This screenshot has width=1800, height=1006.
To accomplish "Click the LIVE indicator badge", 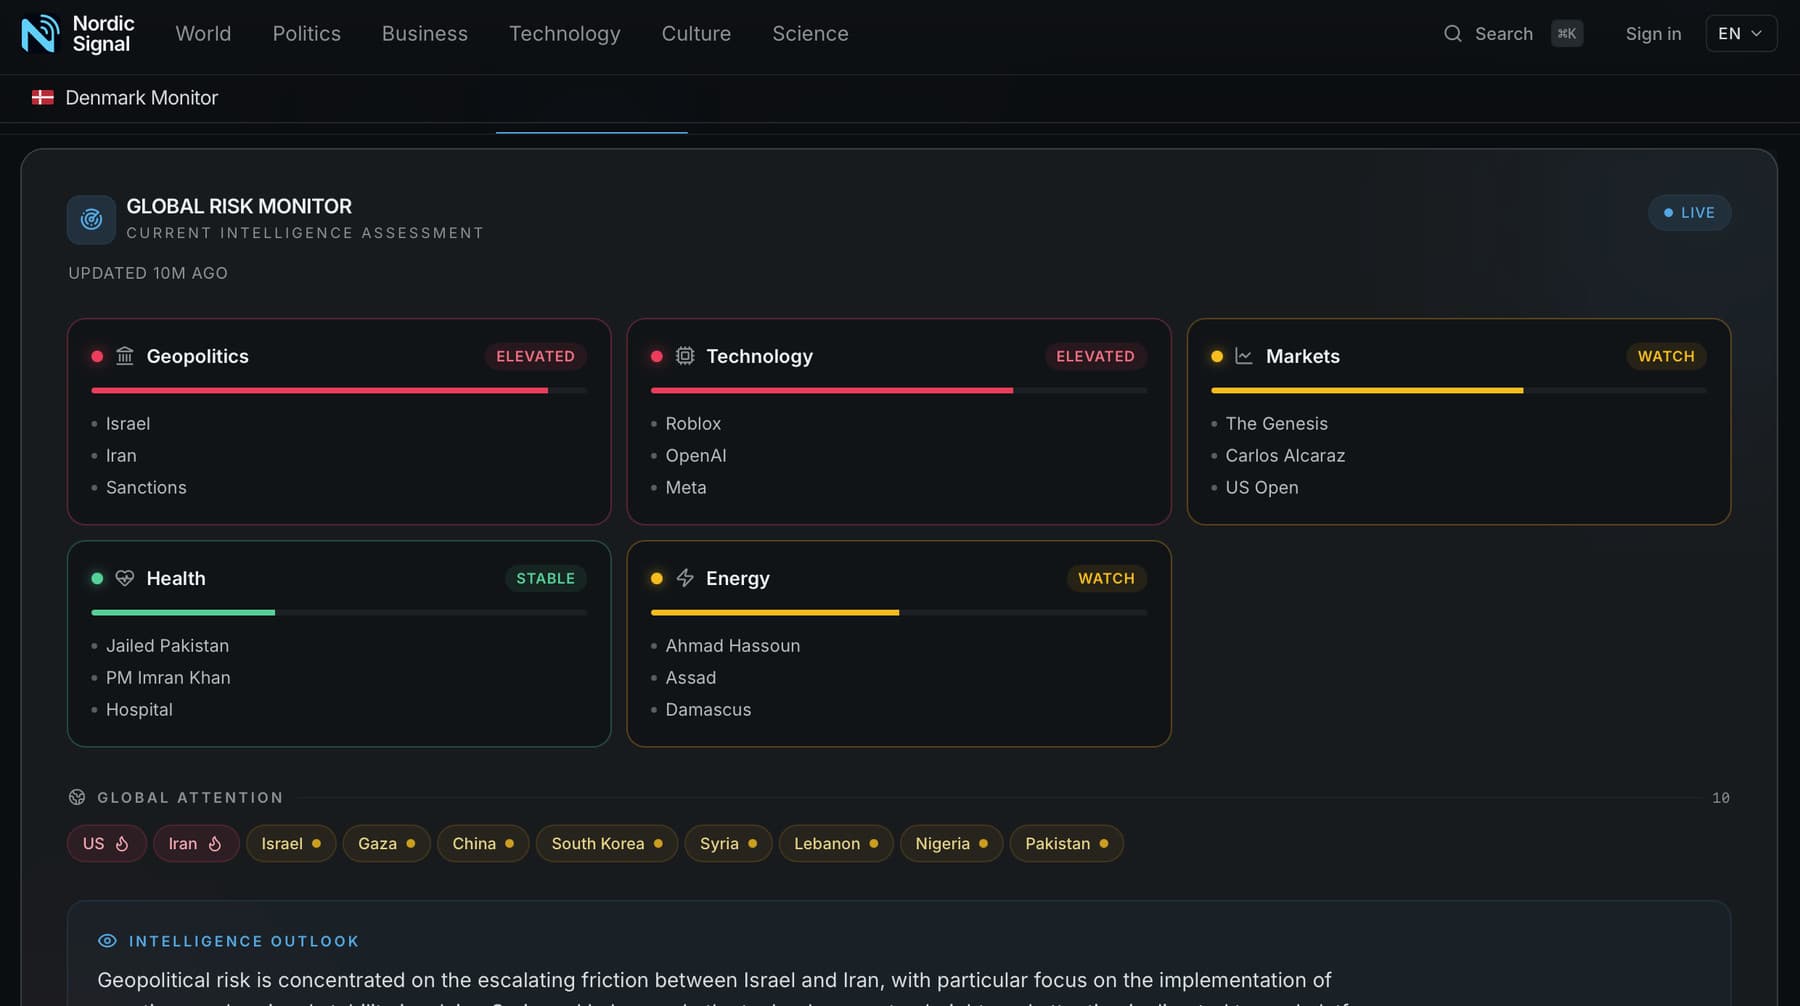I will (1689, 213).
